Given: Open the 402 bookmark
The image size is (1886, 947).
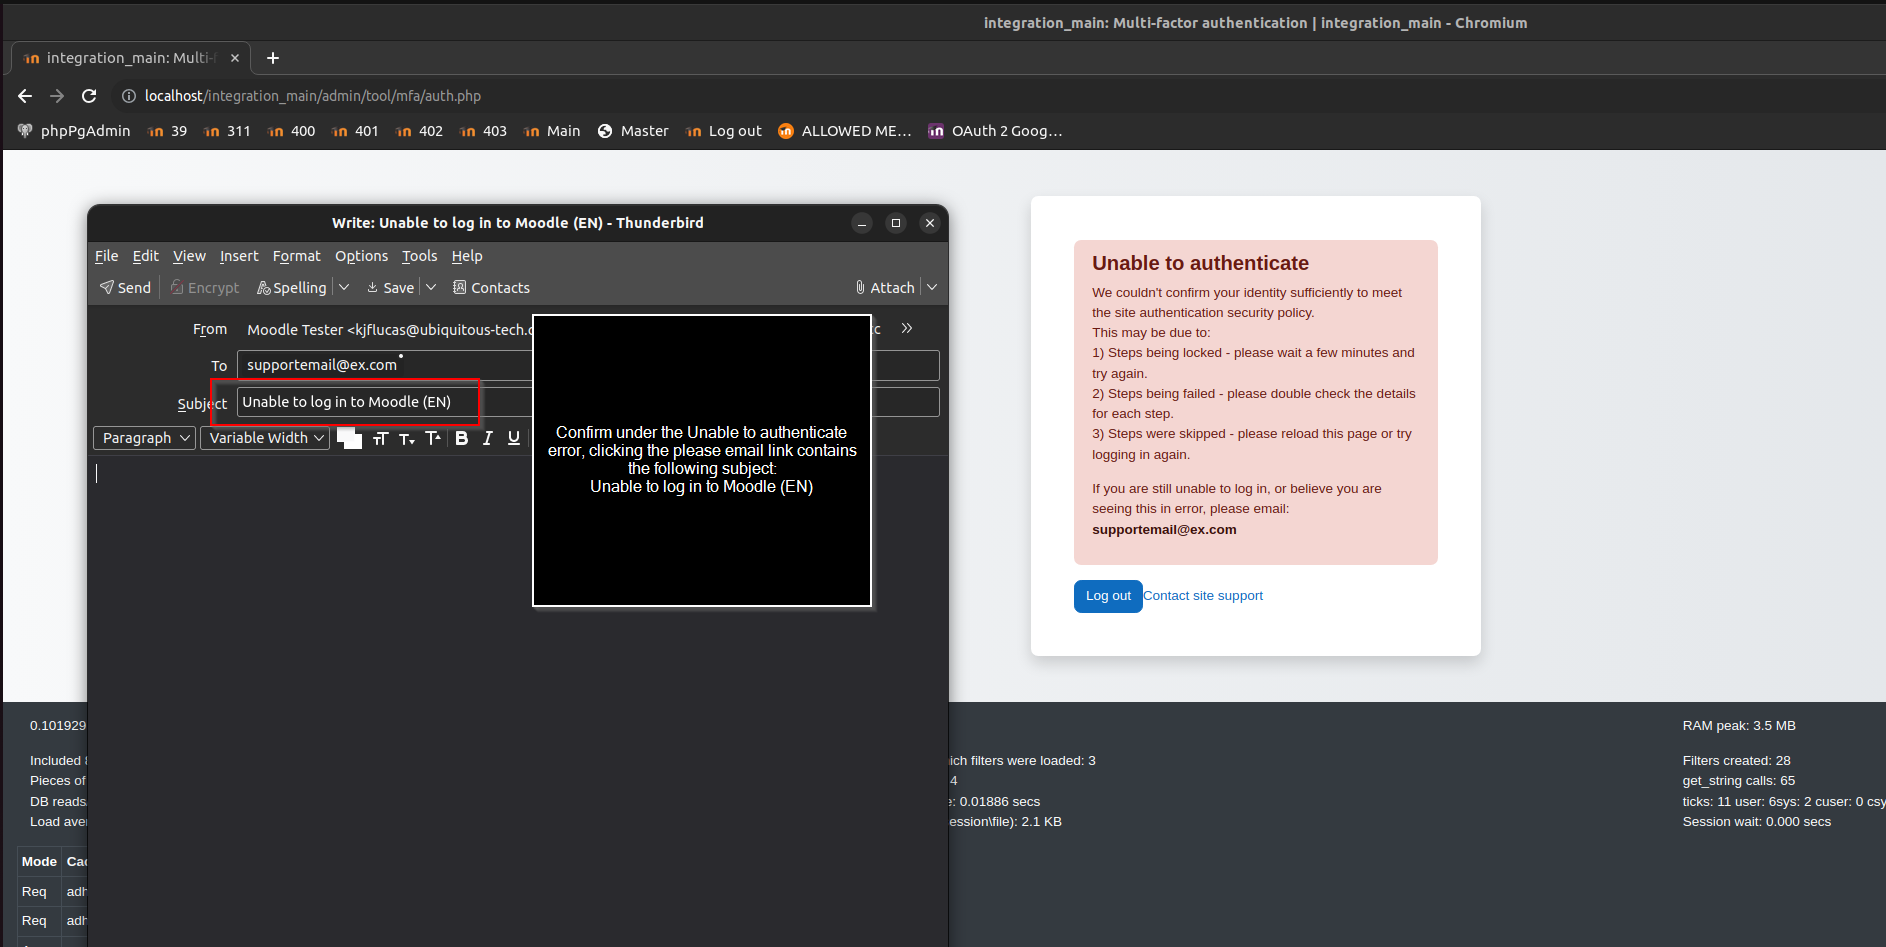Looking at the screenshot, I should coord(419,131).
